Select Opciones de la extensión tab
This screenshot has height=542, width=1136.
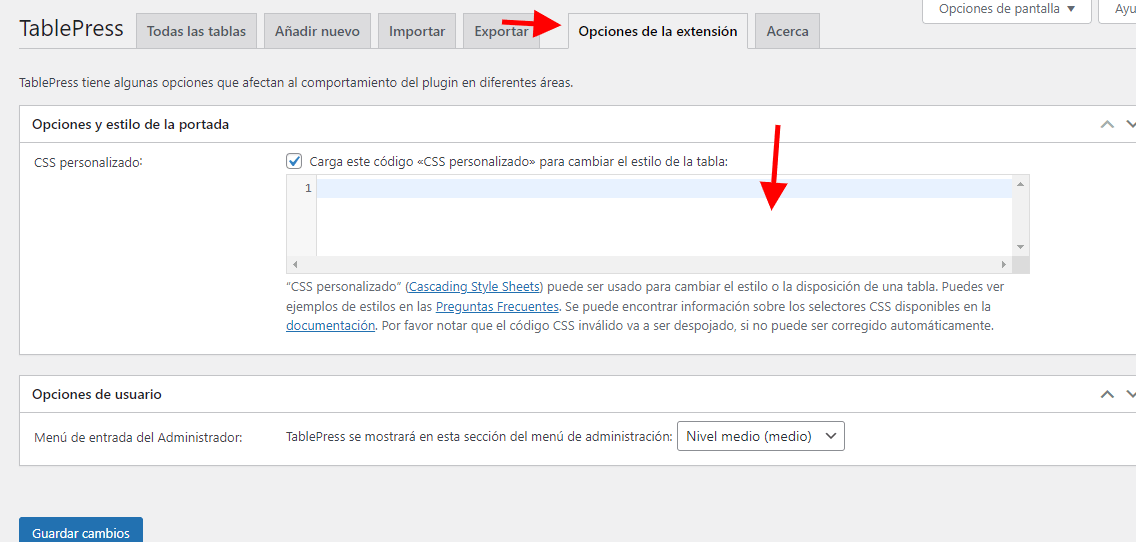[658, 31]
